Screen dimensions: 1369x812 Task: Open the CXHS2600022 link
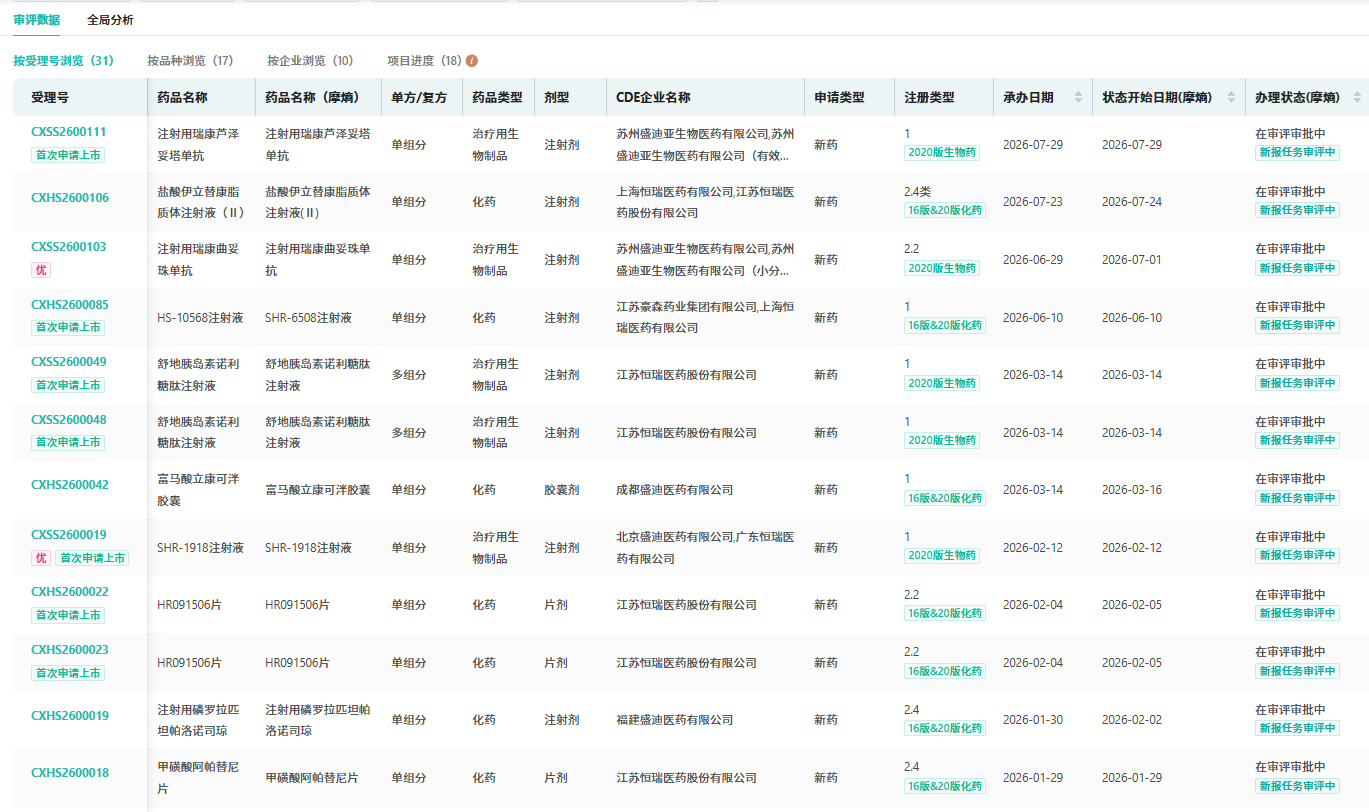pos(70,592)
